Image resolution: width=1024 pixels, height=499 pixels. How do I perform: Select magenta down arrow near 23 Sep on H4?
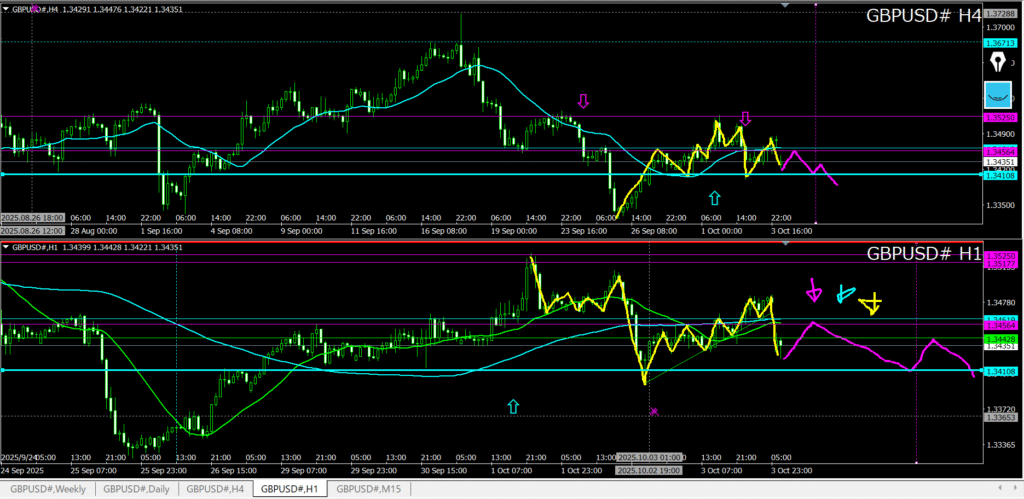point(584,100)
